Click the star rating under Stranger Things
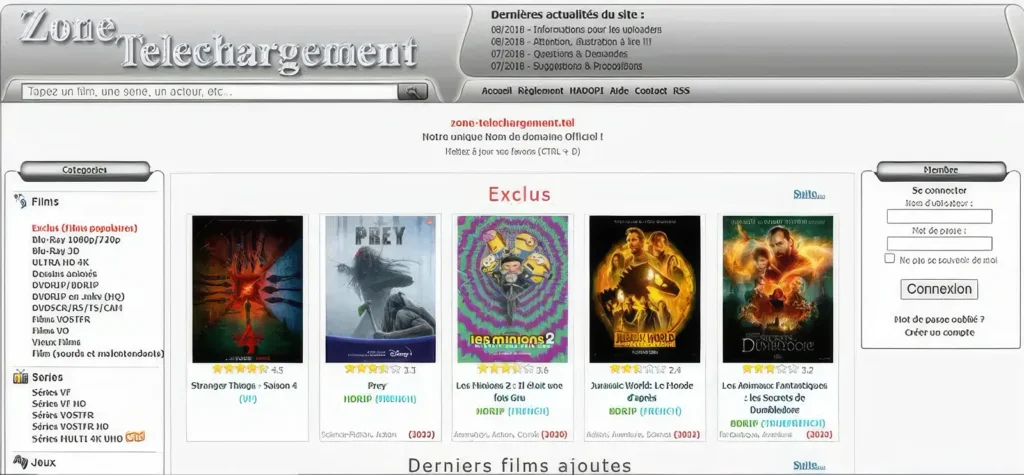This screenshot has width=1024, height=475. click(240, 370)
